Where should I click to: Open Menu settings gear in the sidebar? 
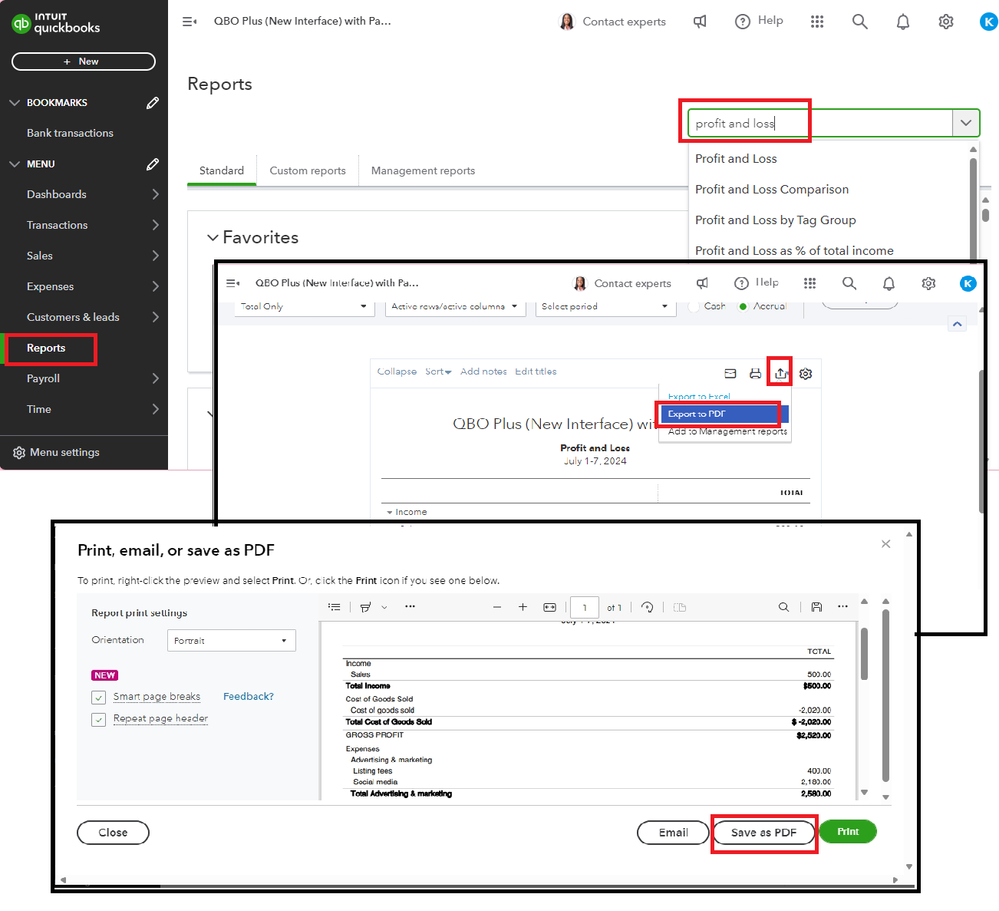(x=19, y=452)
